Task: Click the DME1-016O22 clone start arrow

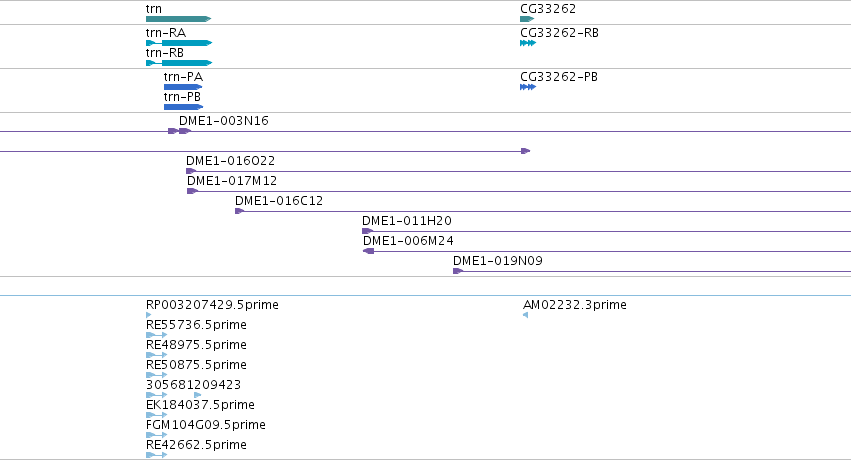Action: (191, 171)
